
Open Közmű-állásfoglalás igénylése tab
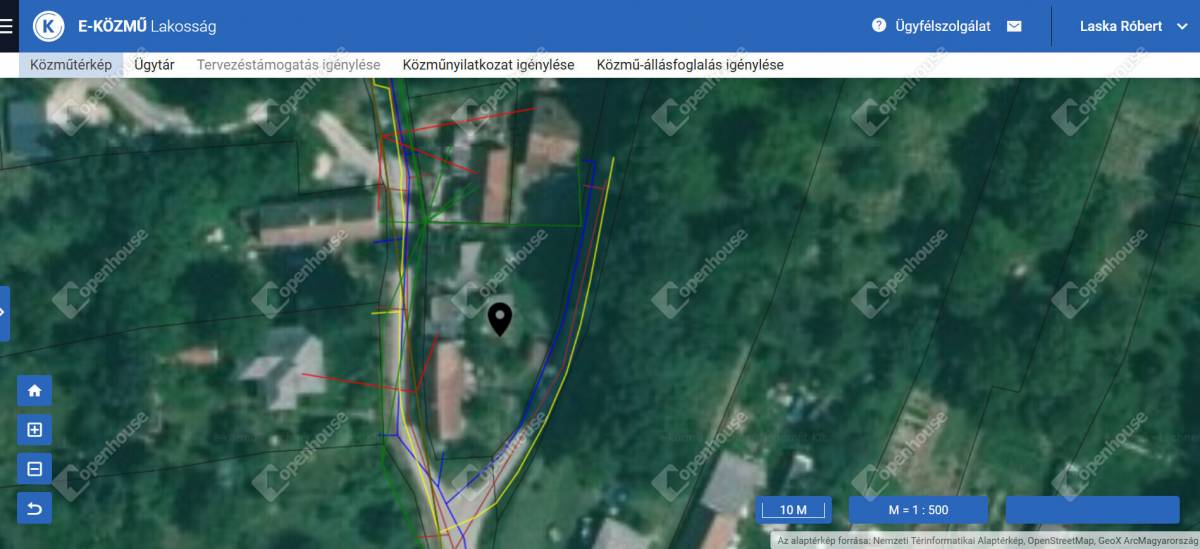pos(690,65)
